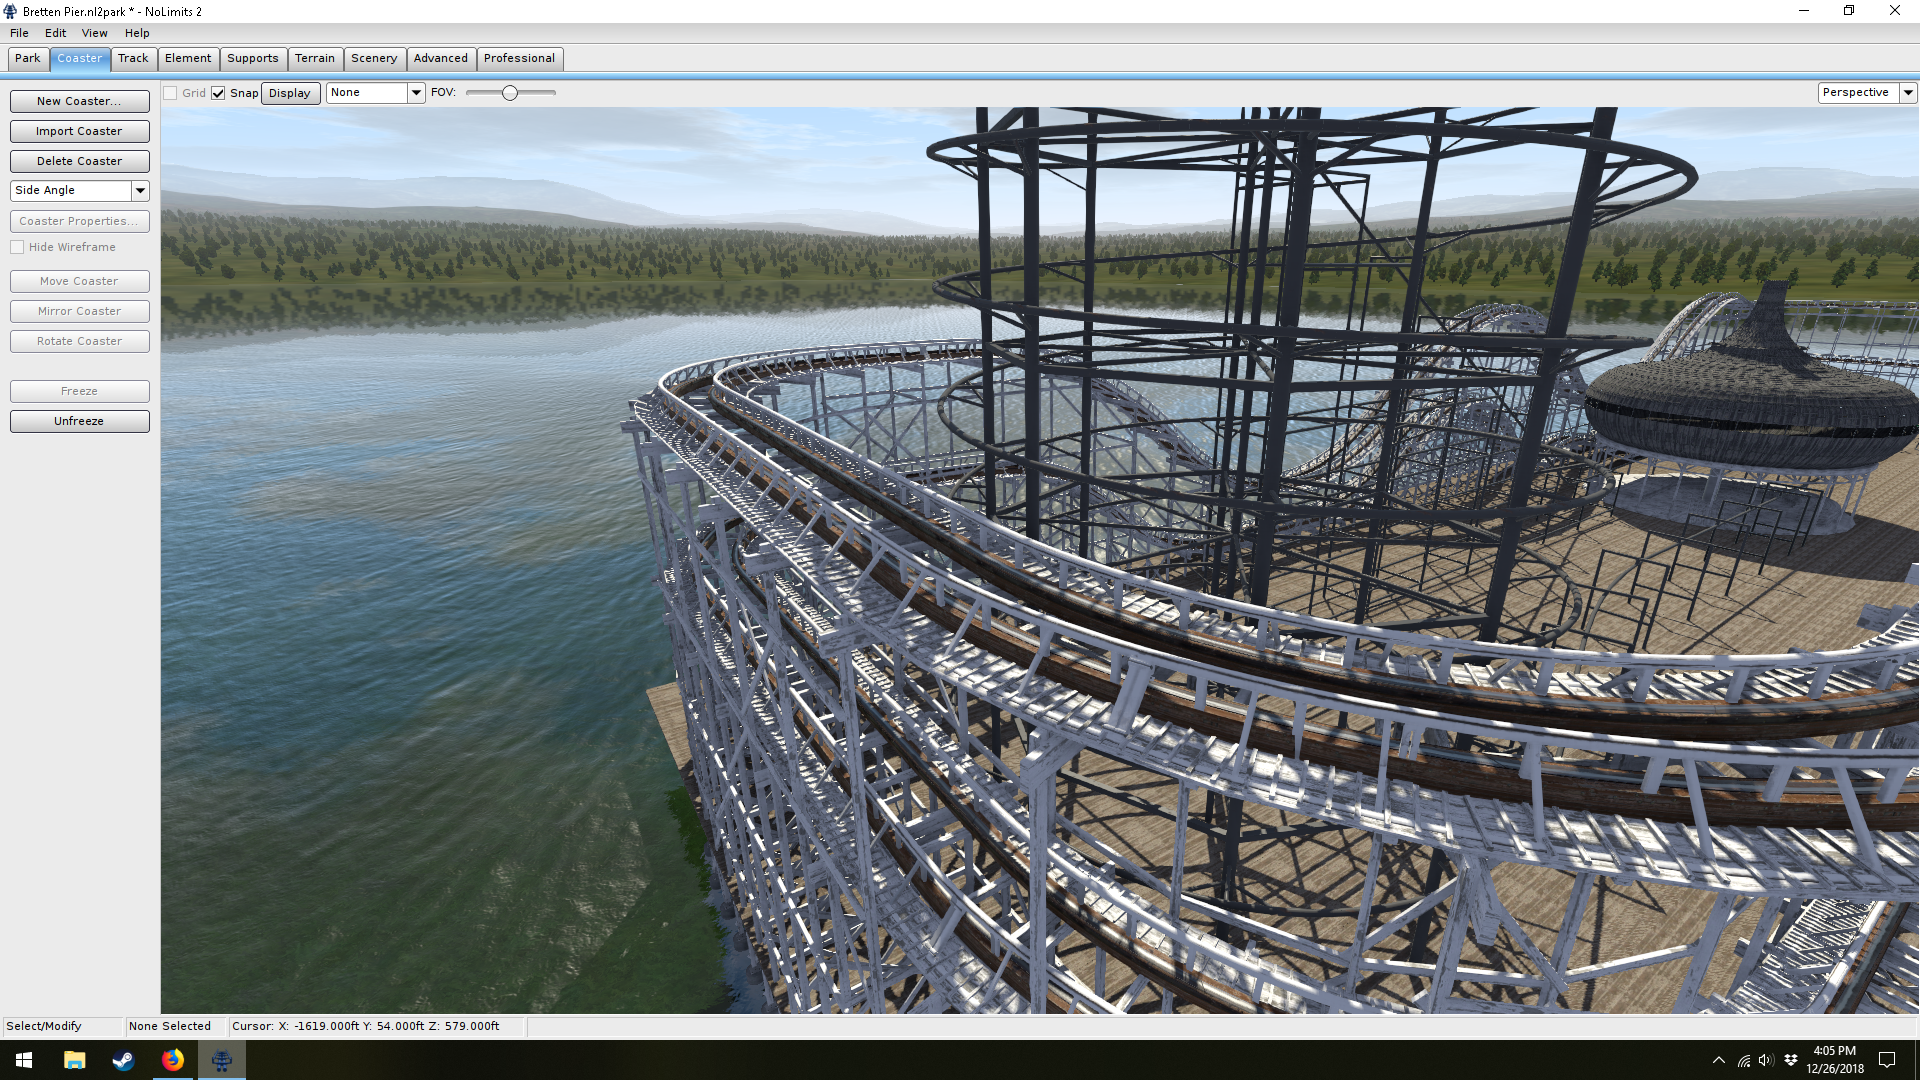Open File Explorer in taskbar
The width and height of the screenshot is (1920, 1080).
click(74, 1060)
